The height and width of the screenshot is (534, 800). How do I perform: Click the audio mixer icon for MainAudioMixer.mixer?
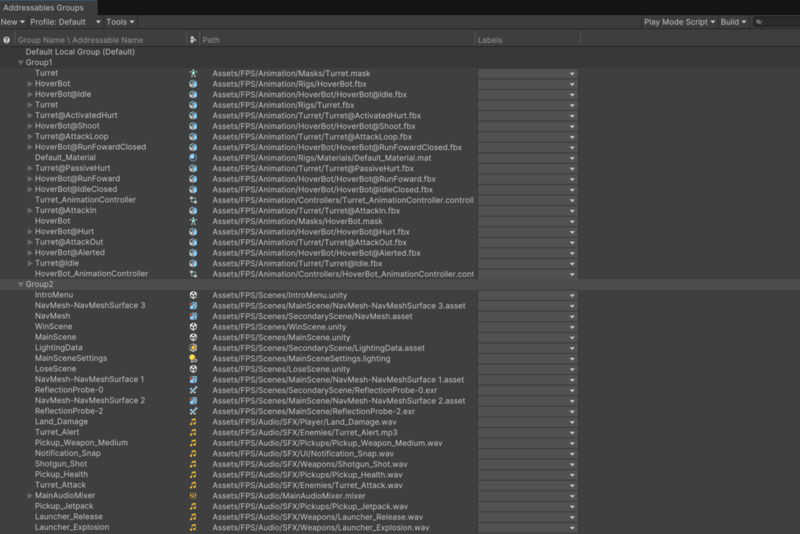click(x=193, y=496)
